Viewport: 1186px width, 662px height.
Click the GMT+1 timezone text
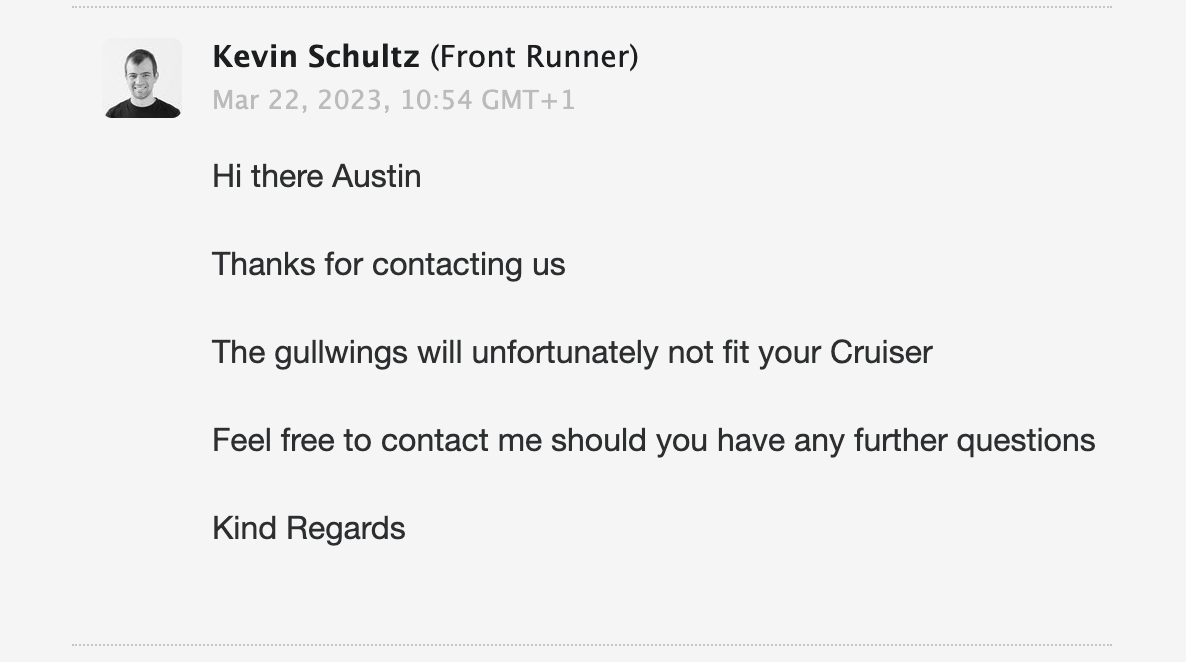(529, 100)
